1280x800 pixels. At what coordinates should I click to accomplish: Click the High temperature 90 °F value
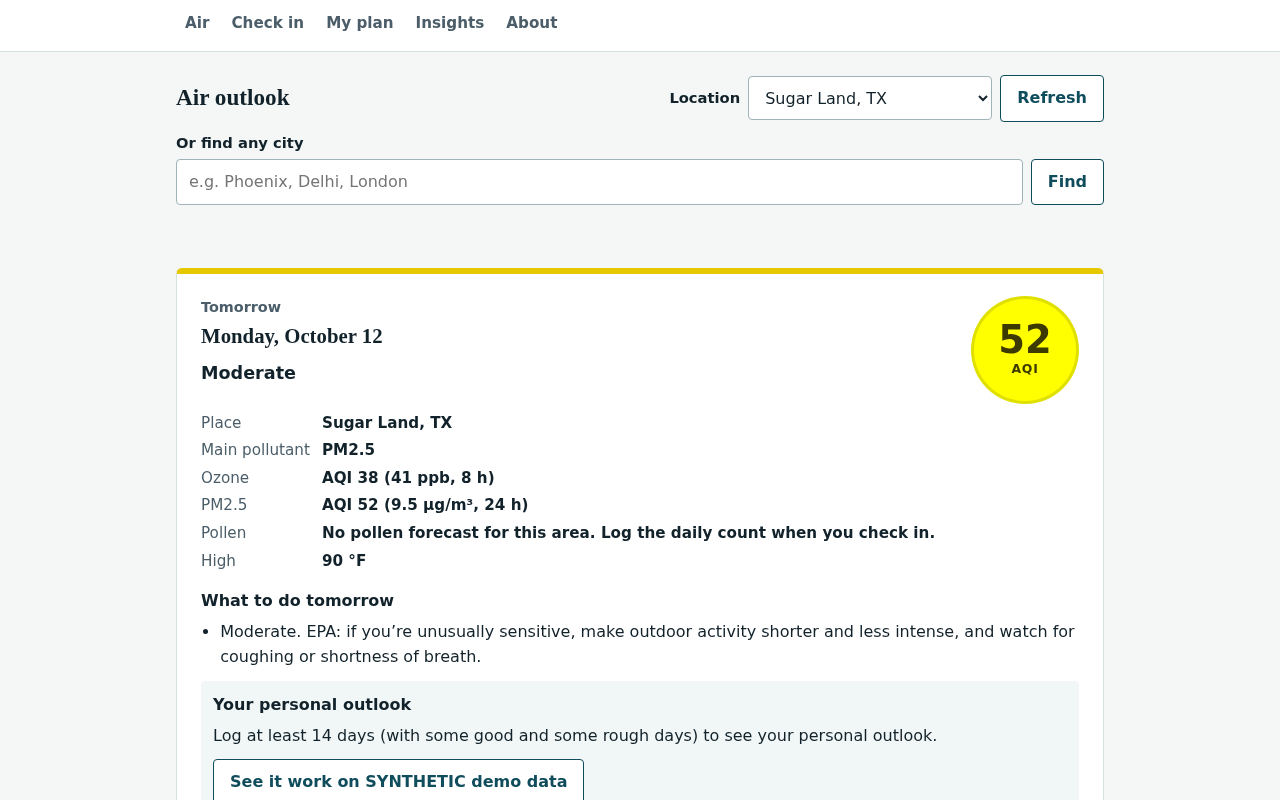tap(344, 561)
